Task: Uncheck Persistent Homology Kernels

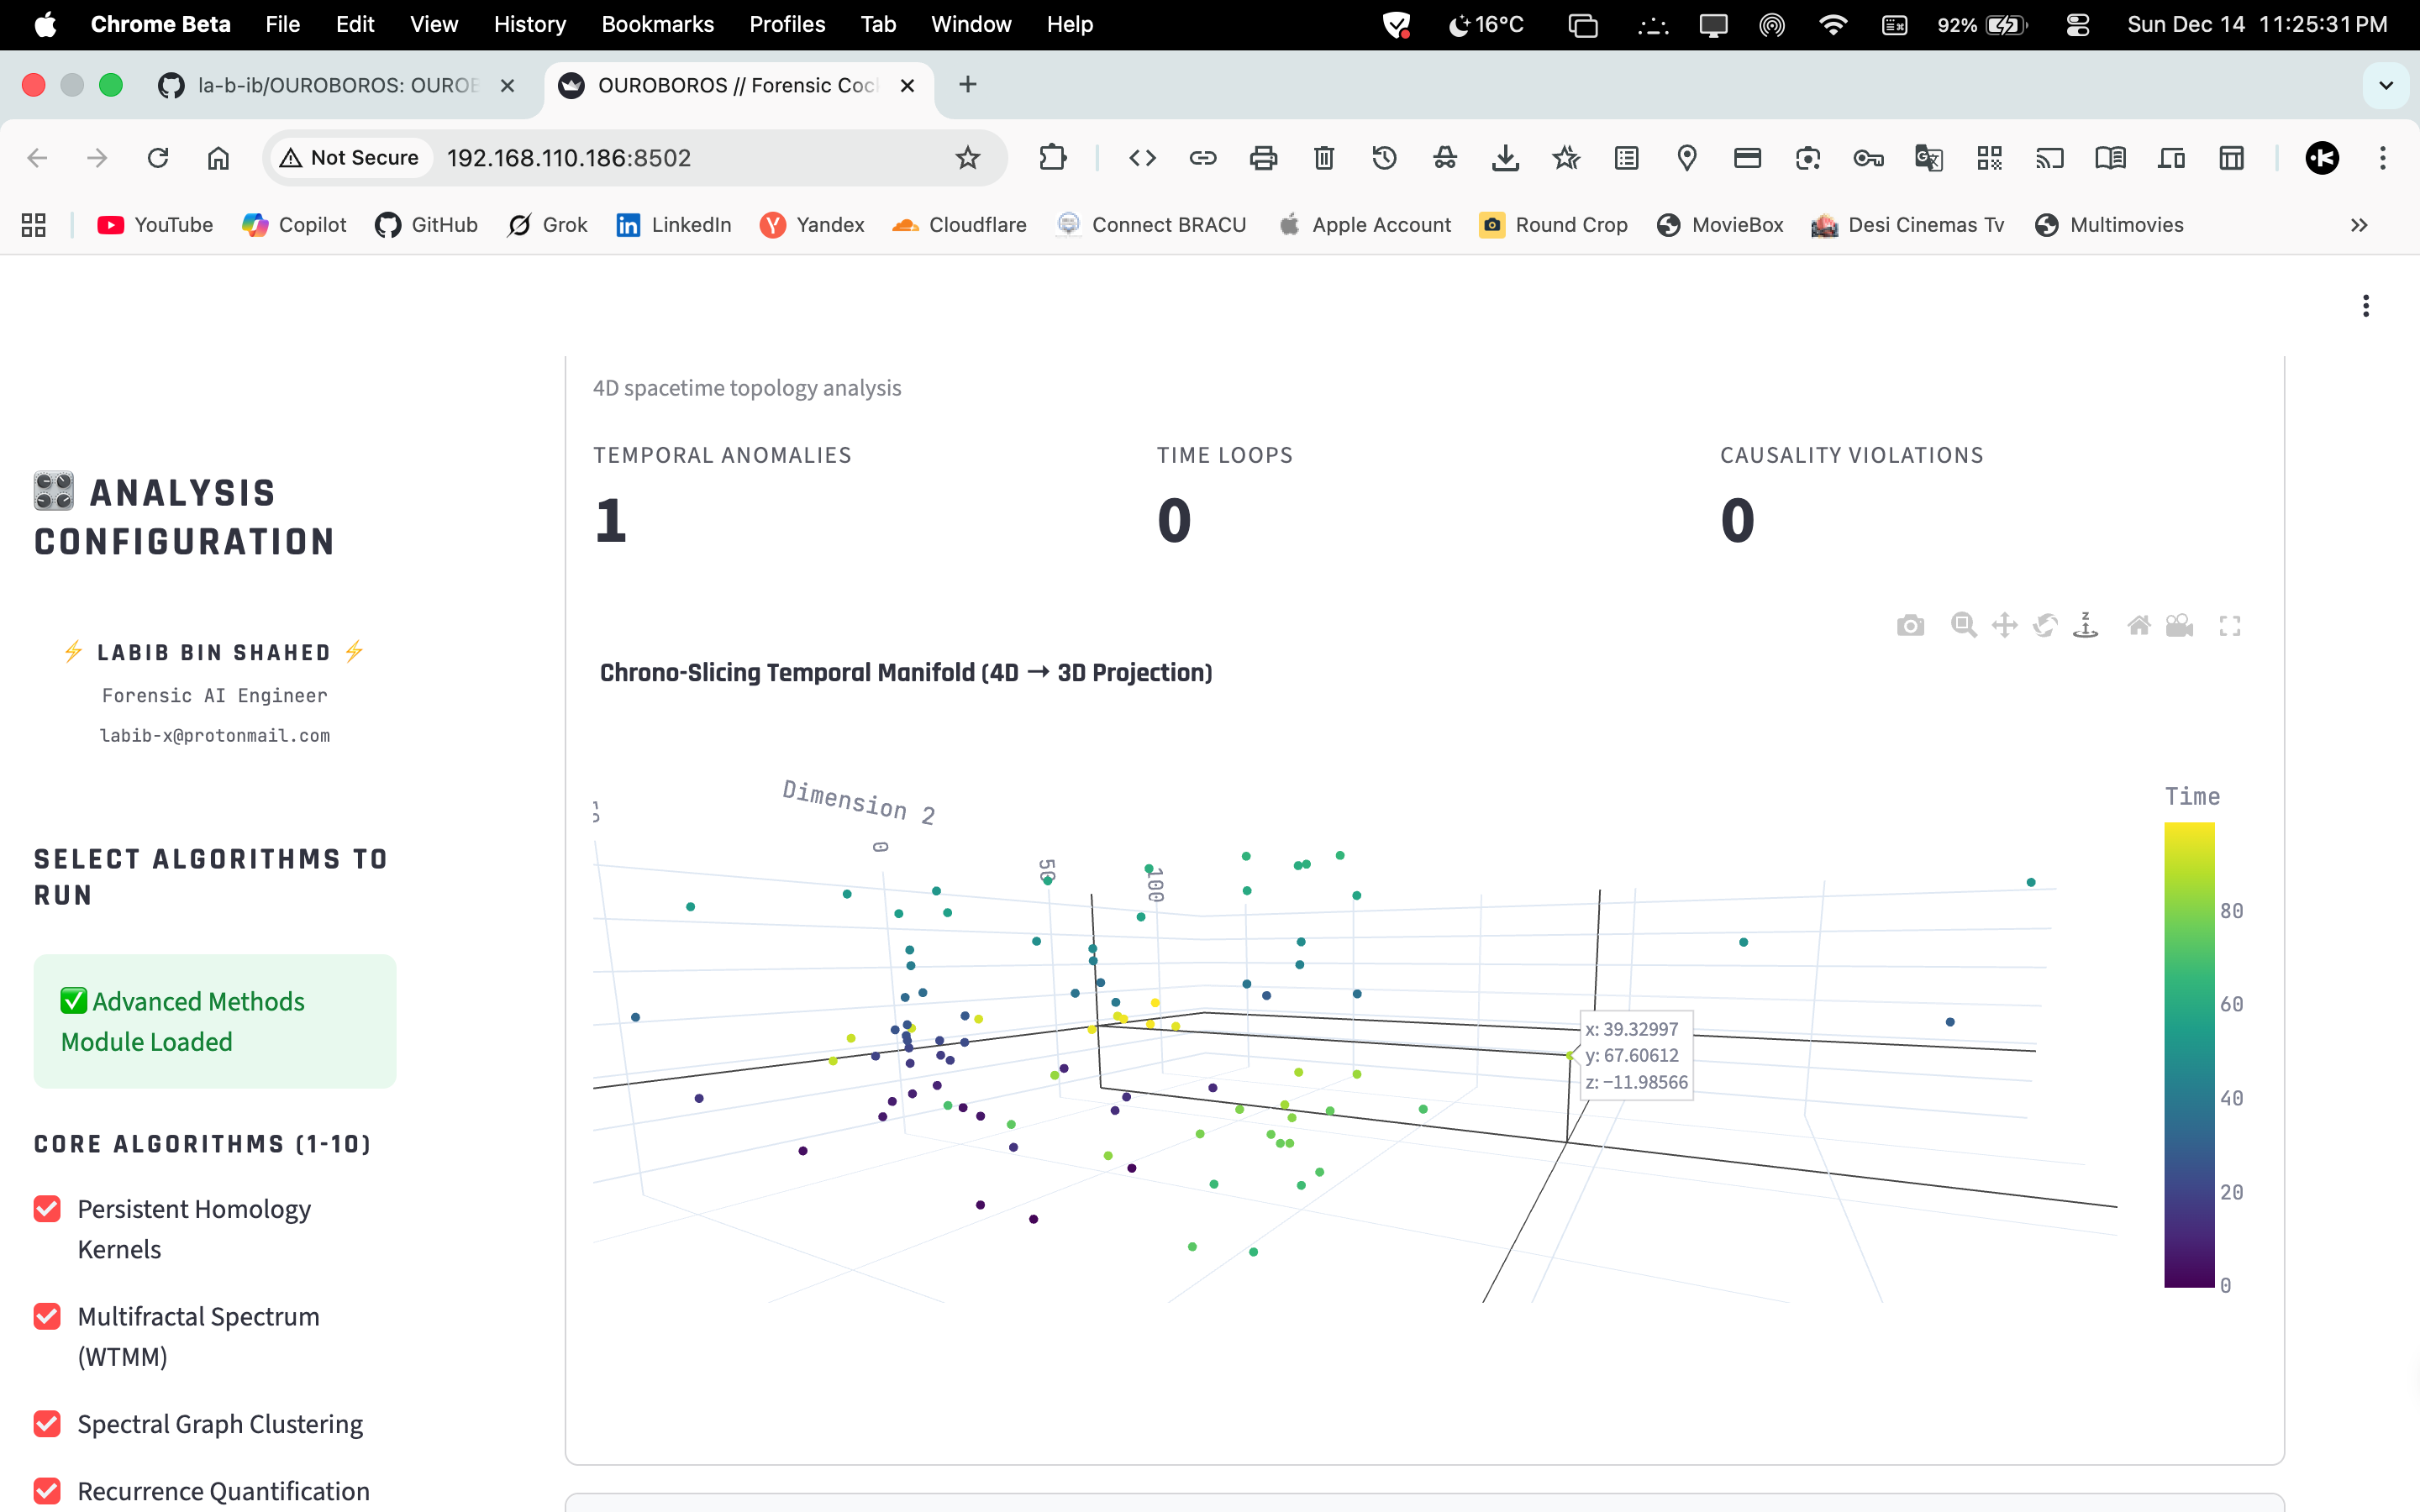Action: pyautogui.click(x=47, y=1209)
